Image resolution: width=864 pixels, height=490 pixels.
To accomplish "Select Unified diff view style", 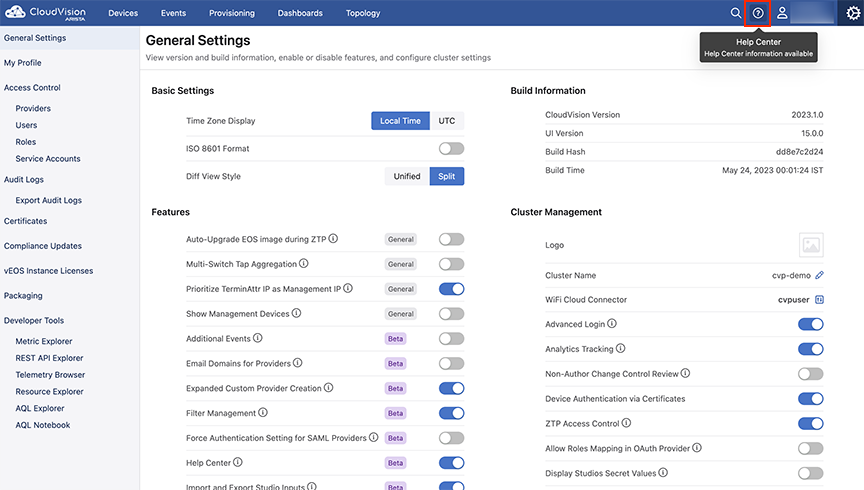I will pos(407,176).
